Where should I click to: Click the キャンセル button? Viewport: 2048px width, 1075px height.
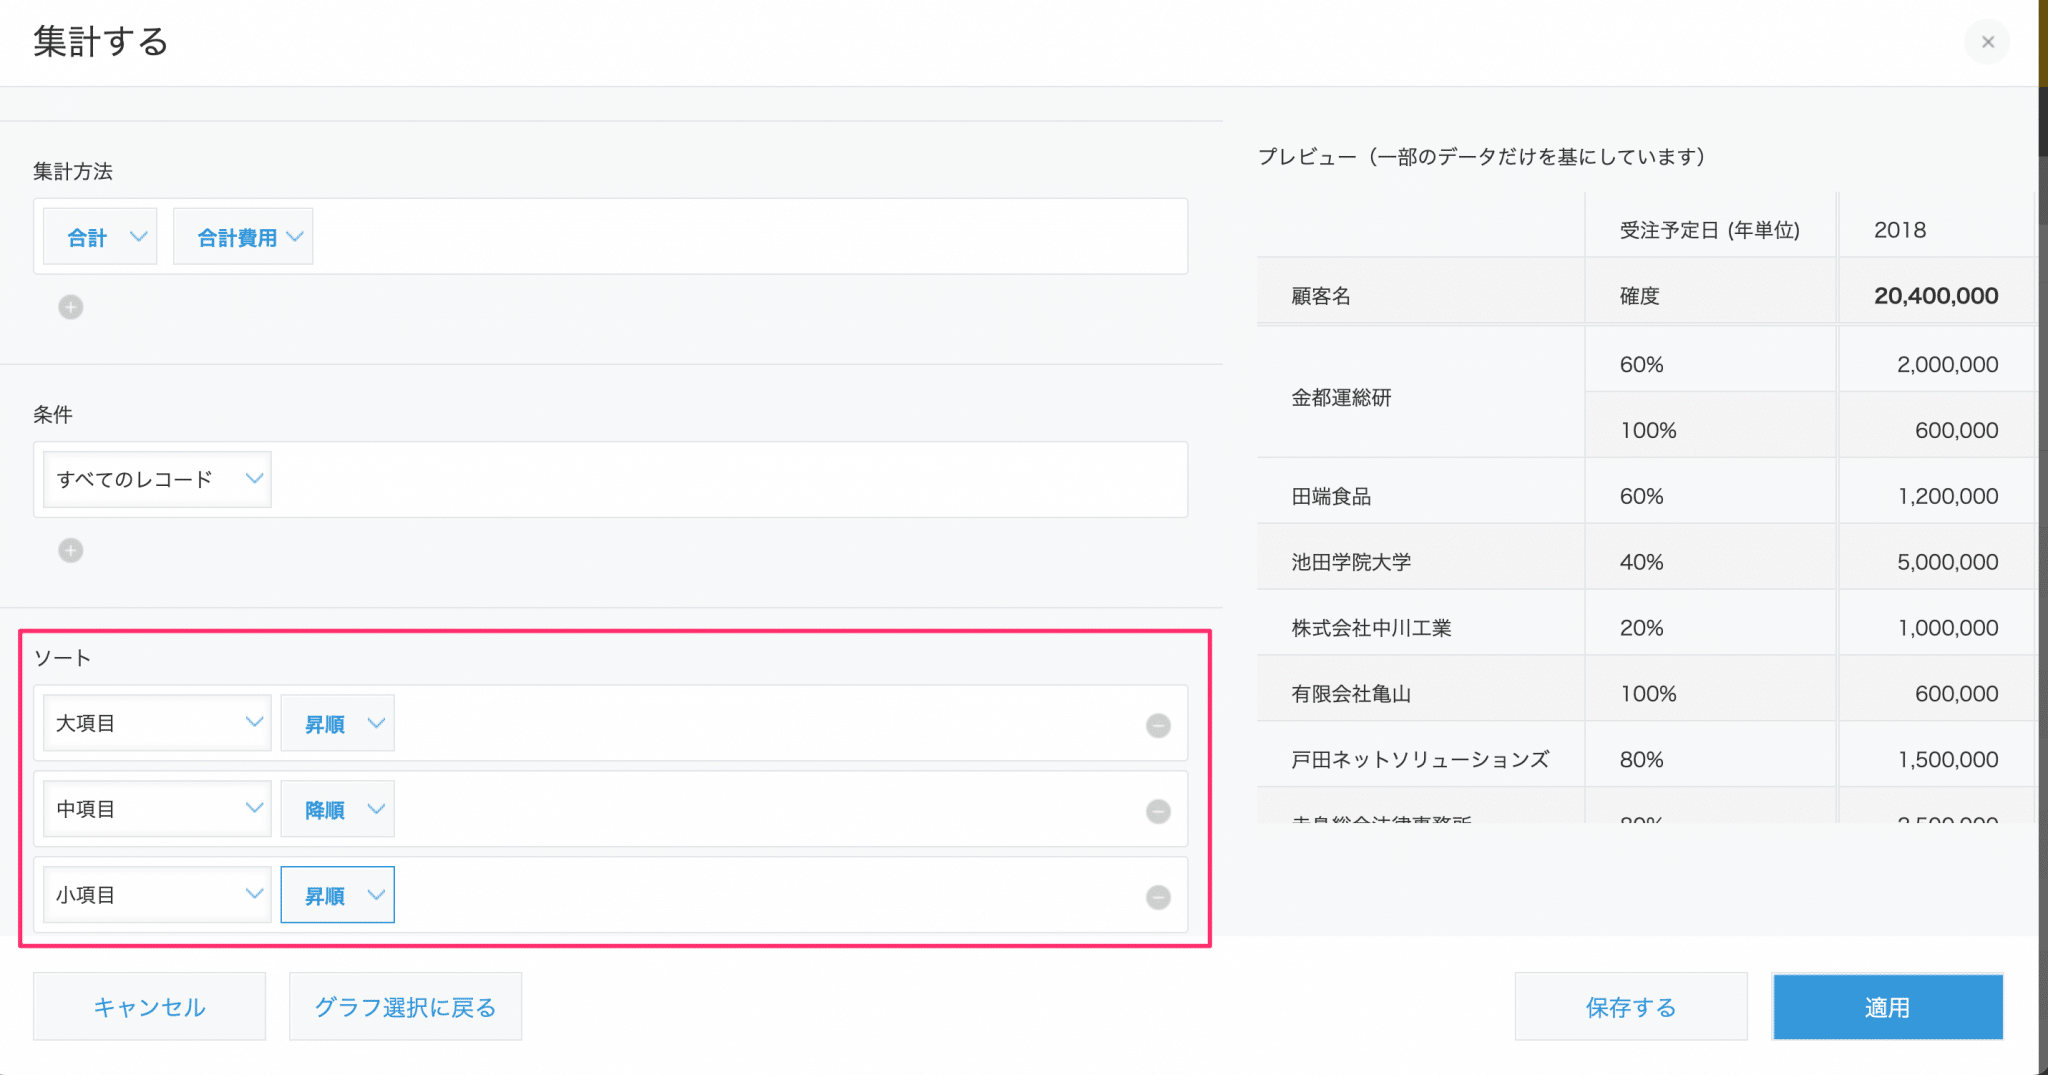[x=149, y=1007]
